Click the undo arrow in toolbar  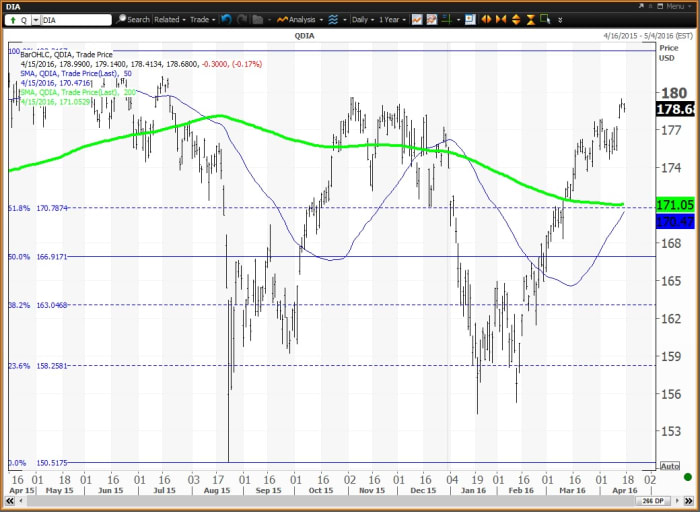[226, 20]
